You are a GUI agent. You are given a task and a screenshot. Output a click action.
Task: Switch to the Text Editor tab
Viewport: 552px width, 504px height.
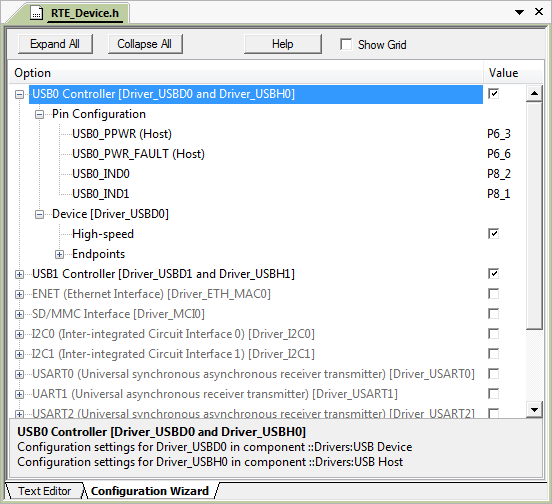45,491
